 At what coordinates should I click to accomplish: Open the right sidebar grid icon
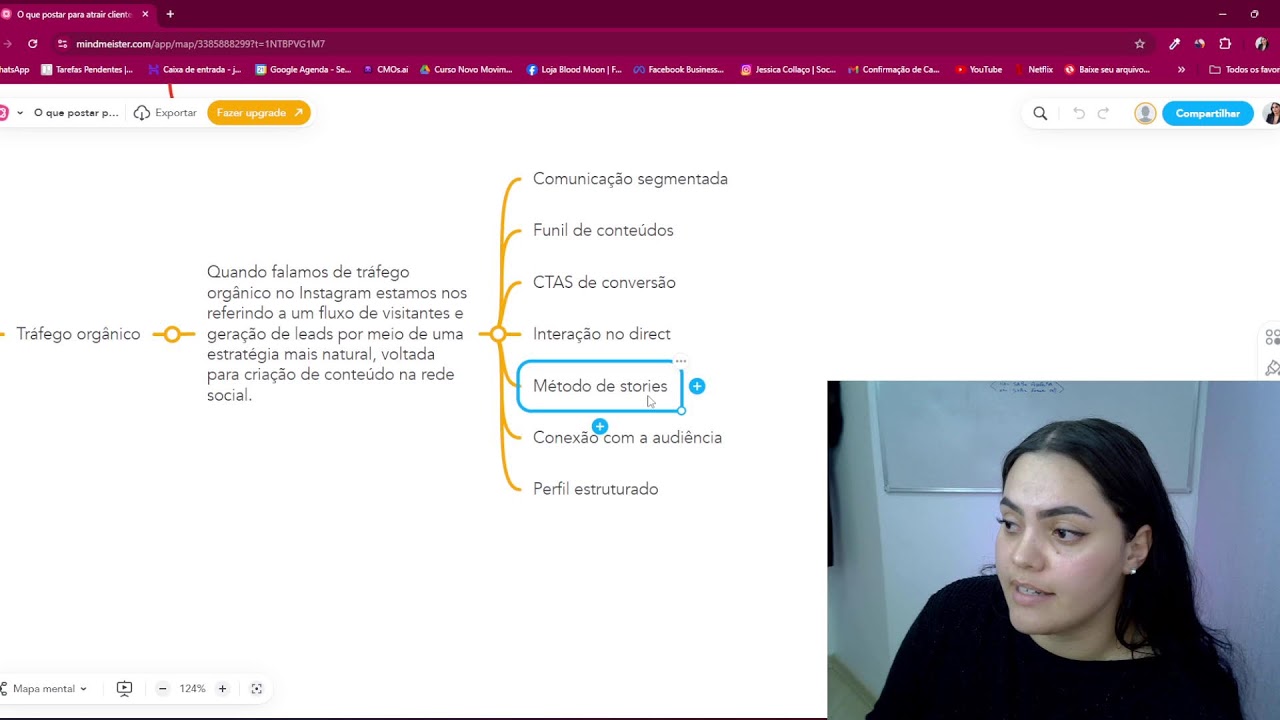point(1272,337)
